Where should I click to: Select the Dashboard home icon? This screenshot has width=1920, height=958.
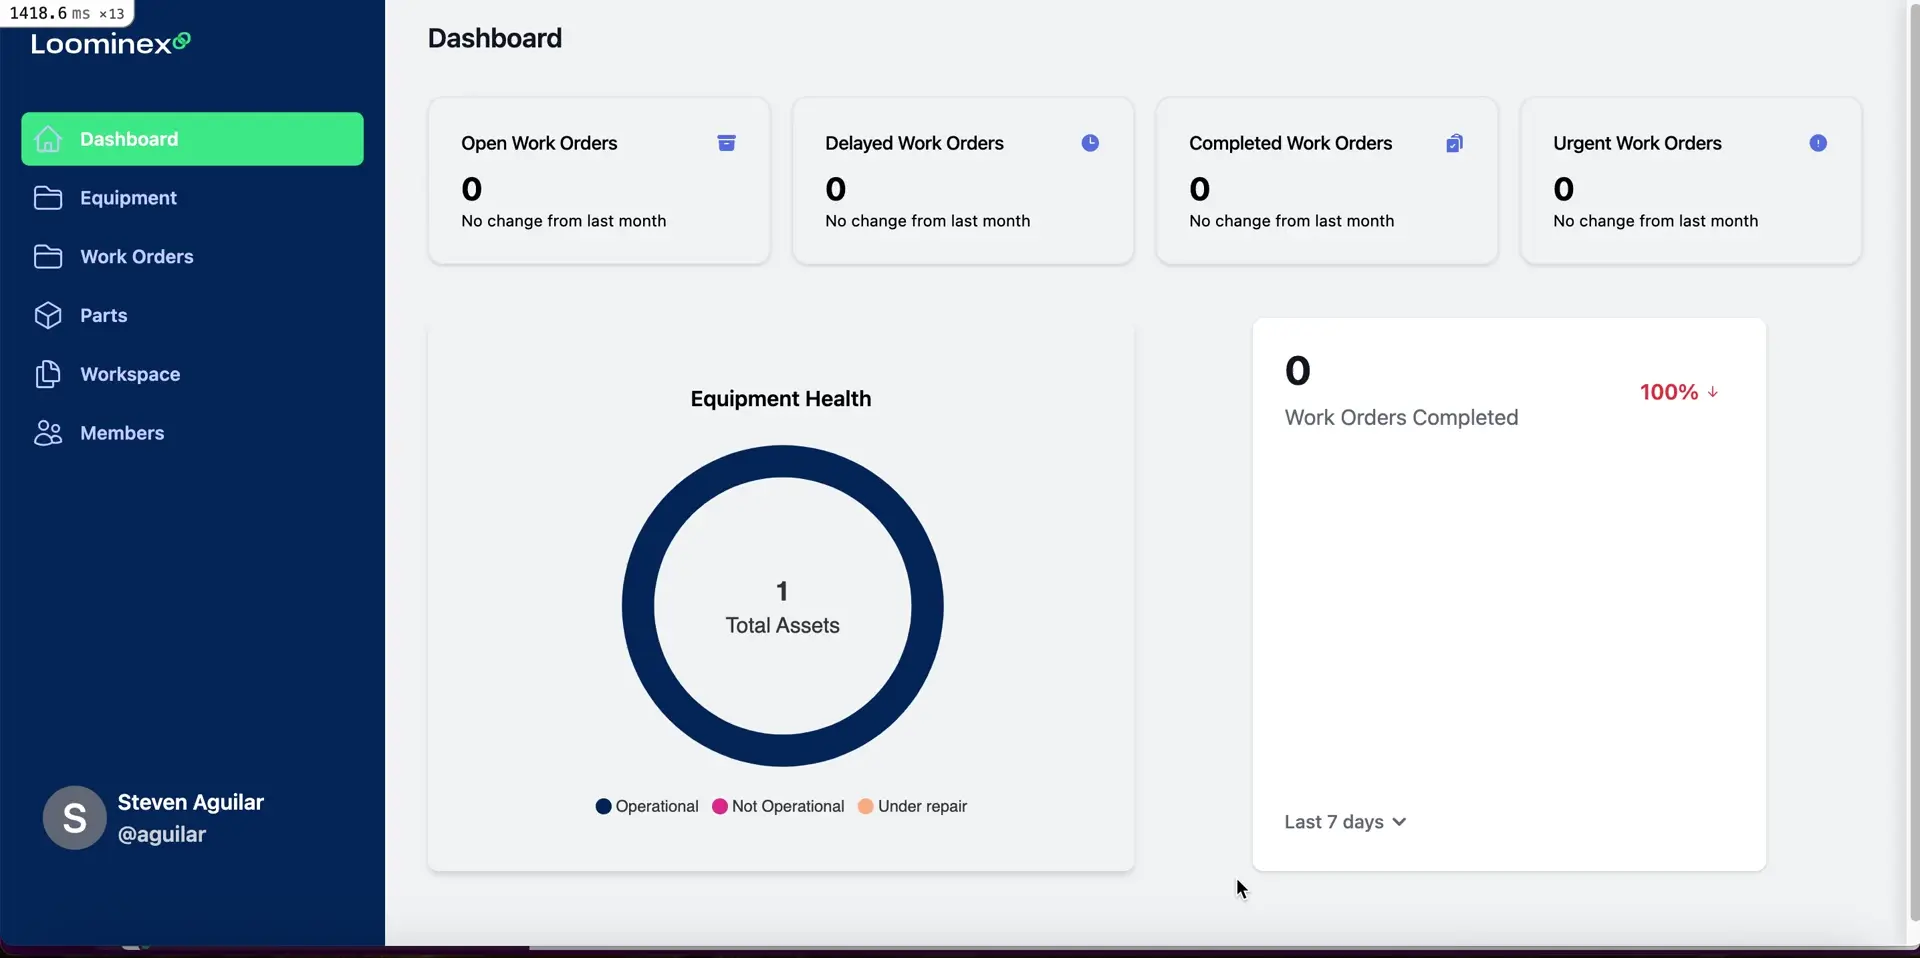tap(47, 138)
